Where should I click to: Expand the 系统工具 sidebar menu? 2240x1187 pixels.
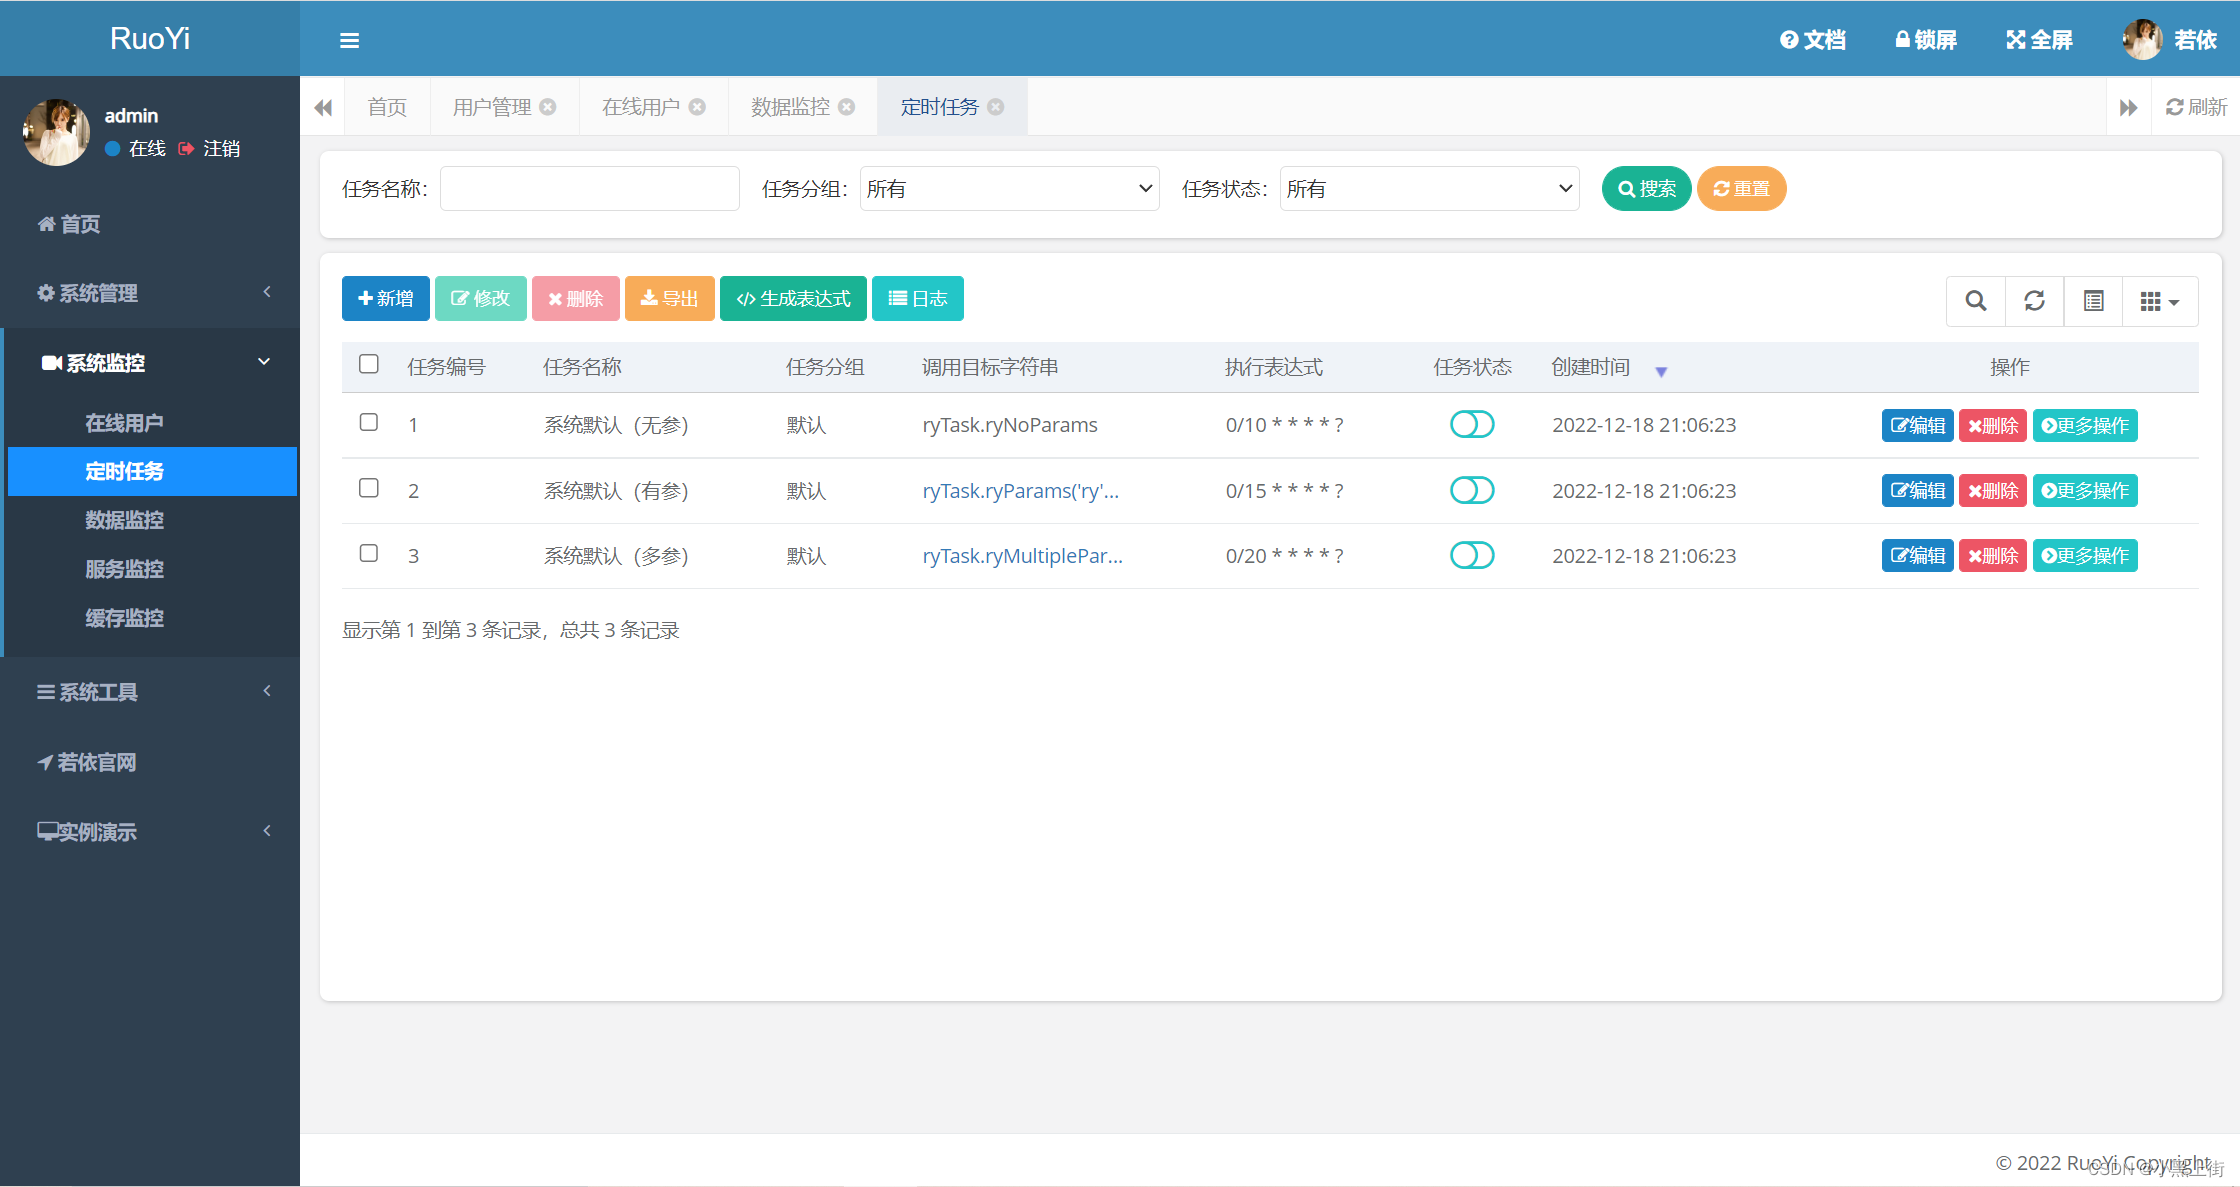point(150,692)
